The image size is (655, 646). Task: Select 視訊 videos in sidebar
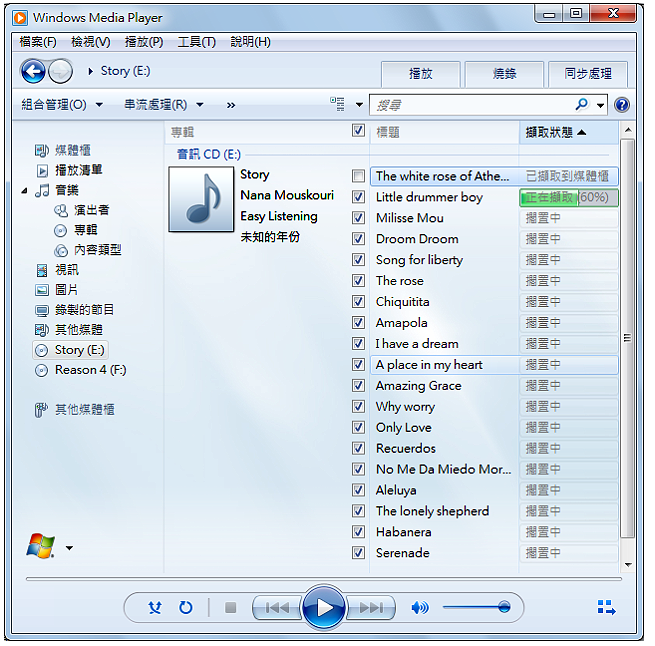coord(57,270)
